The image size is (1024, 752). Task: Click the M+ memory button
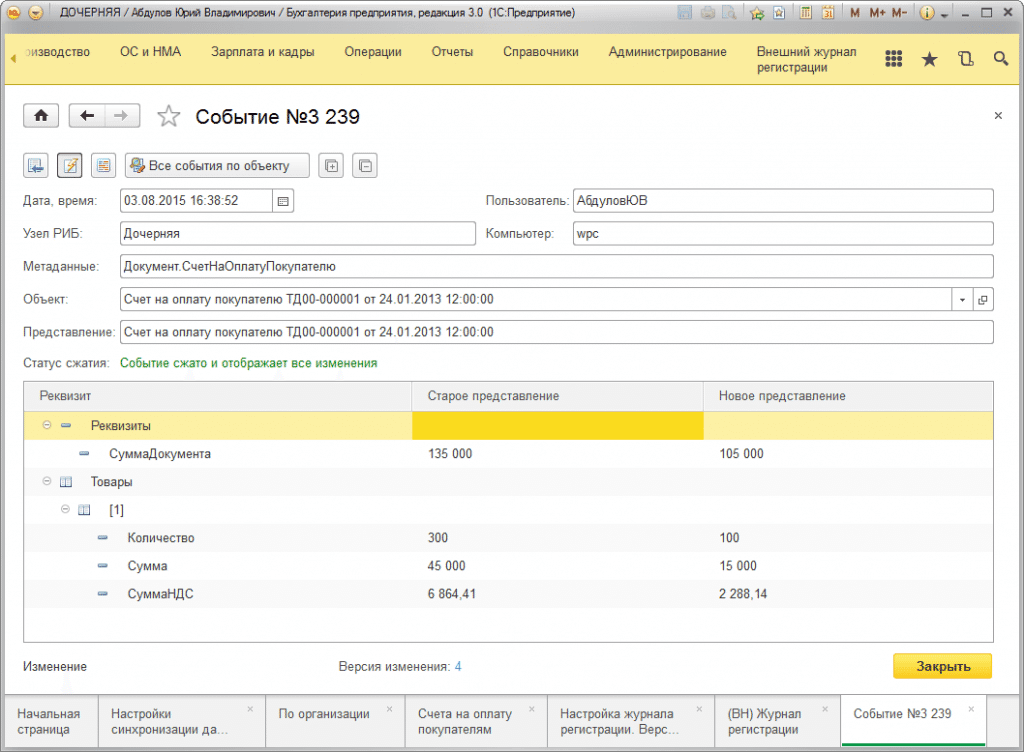coord(877,12)
